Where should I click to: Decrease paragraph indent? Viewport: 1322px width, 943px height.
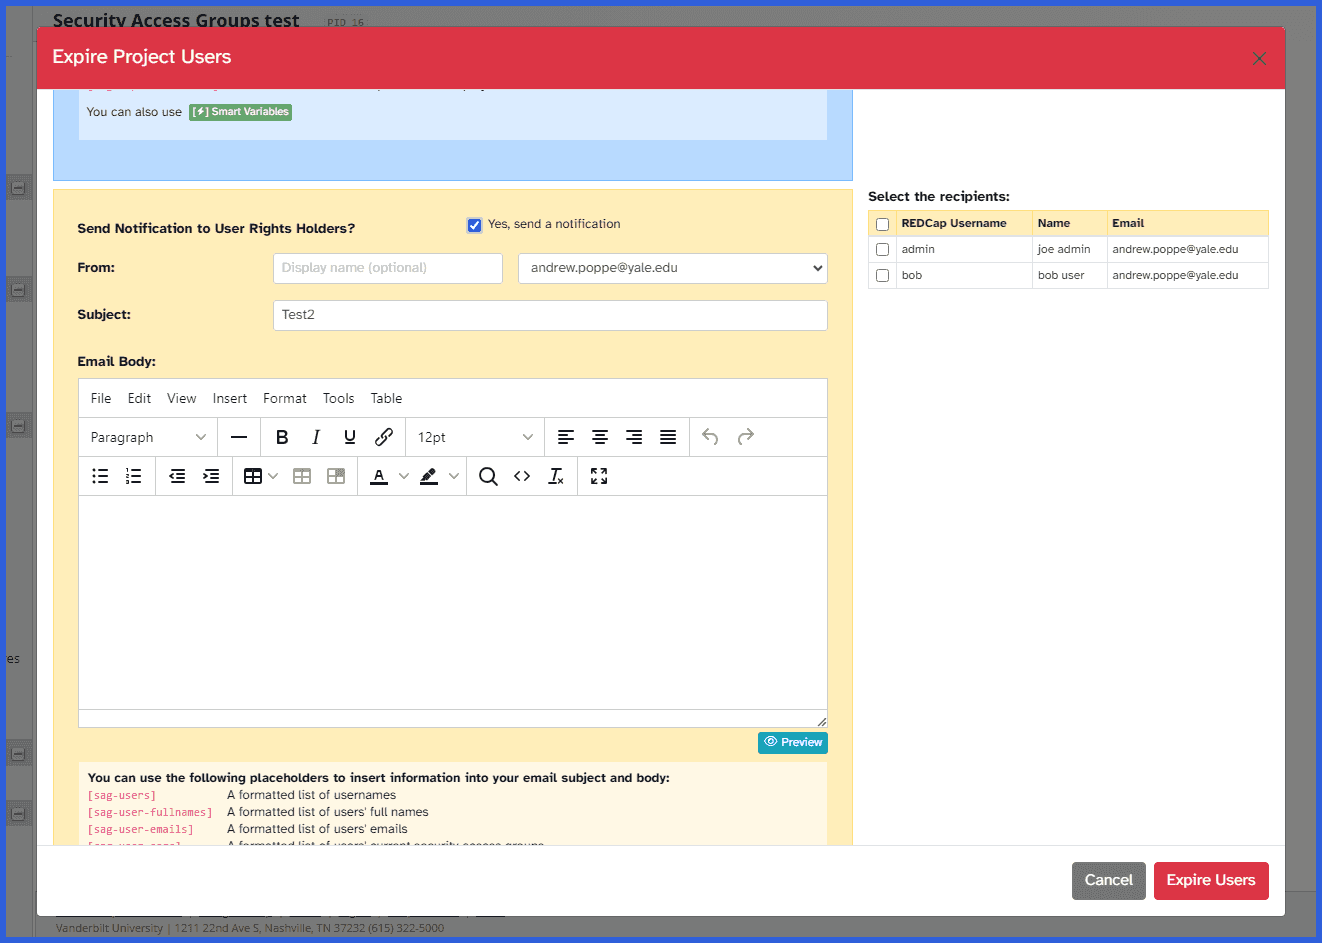pos(177,476)
